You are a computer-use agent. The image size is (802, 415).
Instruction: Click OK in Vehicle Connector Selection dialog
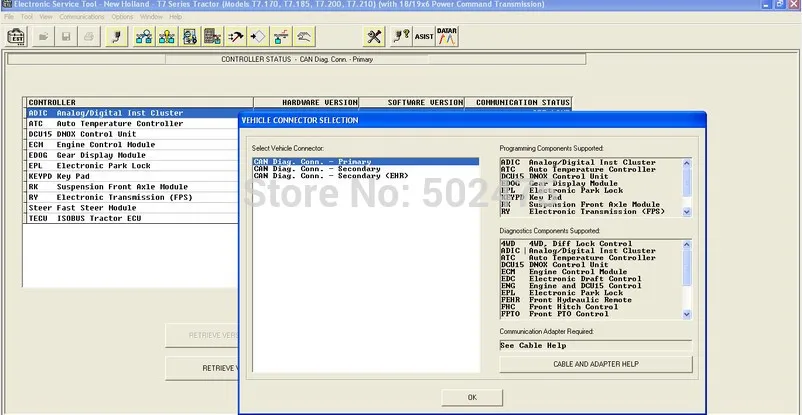click(x=472, y=397)
